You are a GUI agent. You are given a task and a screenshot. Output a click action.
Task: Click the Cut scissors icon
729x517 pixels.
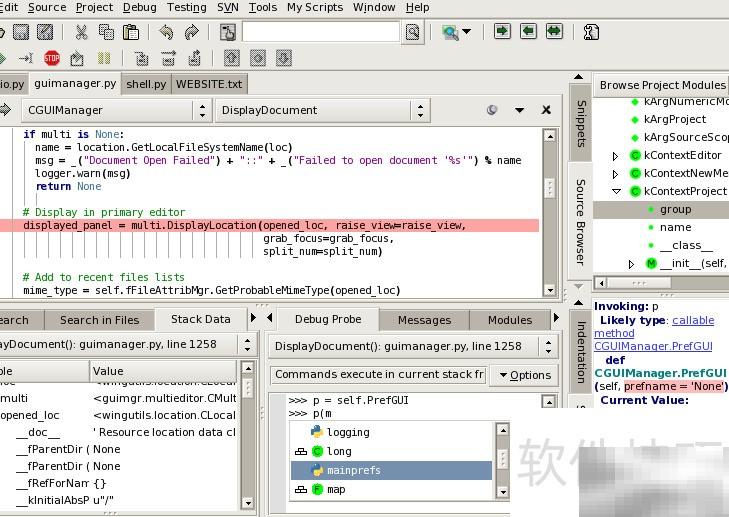pyautogui.click(x=80, y=32)
